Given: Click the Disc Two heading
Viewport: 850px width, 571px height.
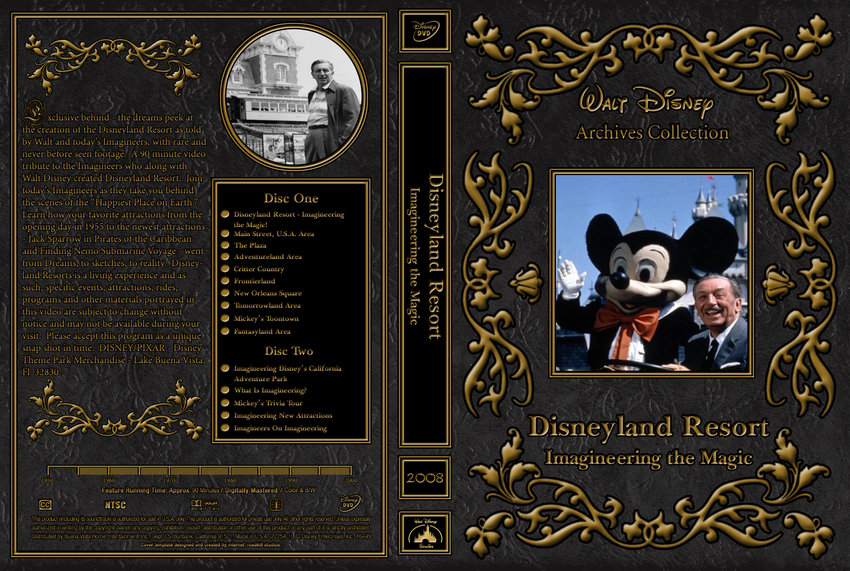Looking at the screenshot, I should [x=288, y=351].
